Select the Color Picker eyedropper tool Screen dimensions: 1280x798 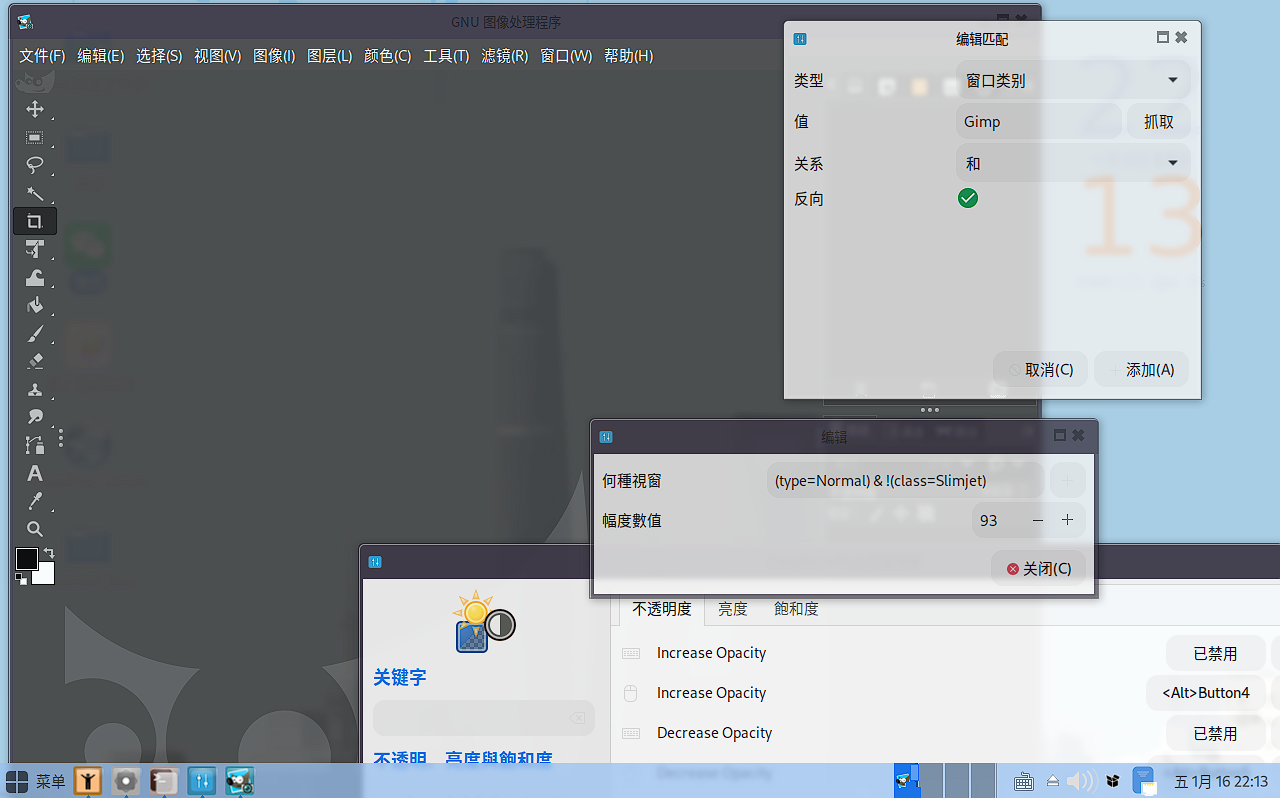(35, 501)
